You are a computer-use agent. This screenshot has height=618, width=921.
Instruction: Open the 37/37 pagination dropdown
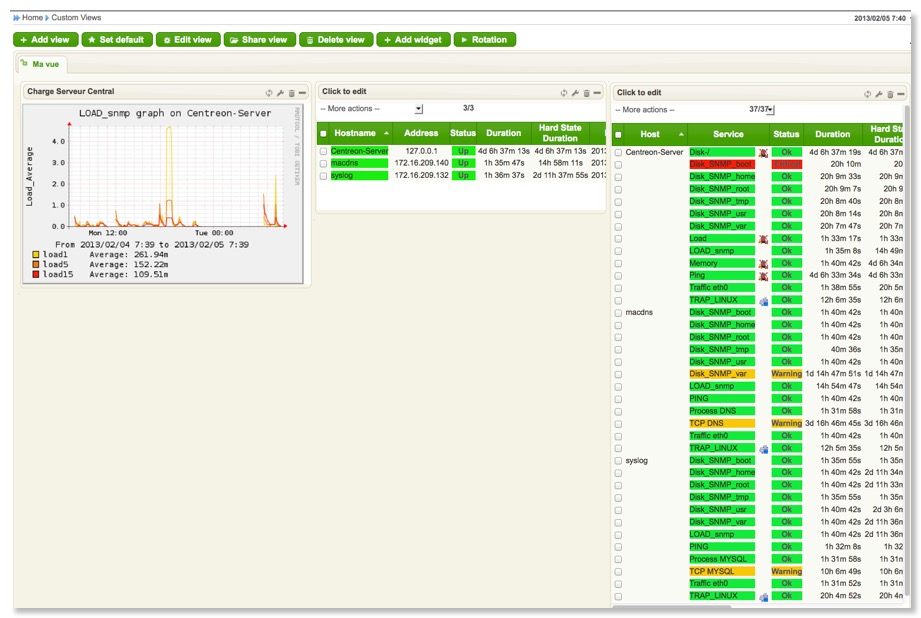coord(769,107)
